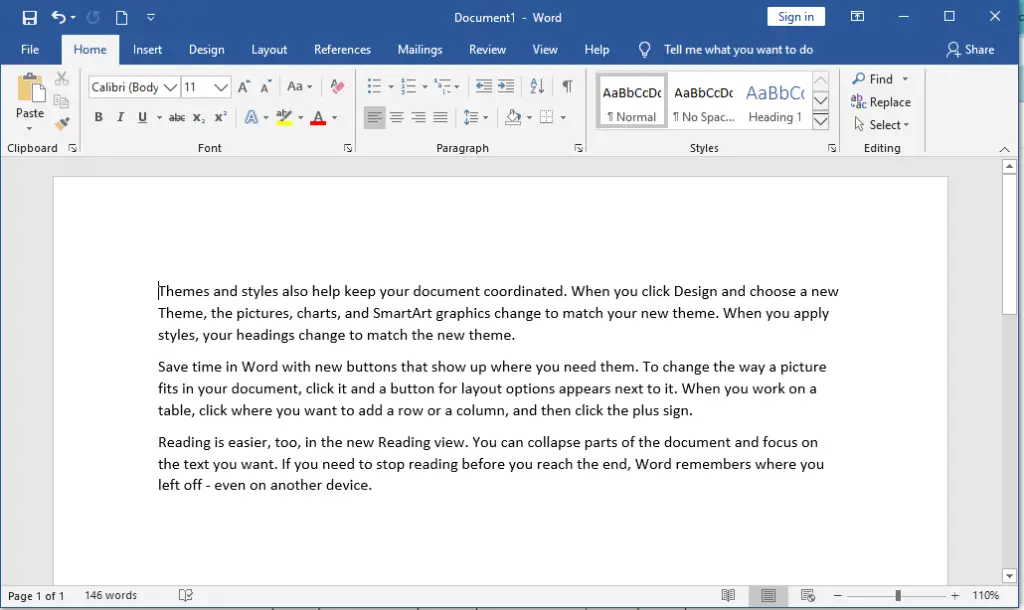Click the Sign in button
Screen dimensions: 1024x610
pos(795,16)
